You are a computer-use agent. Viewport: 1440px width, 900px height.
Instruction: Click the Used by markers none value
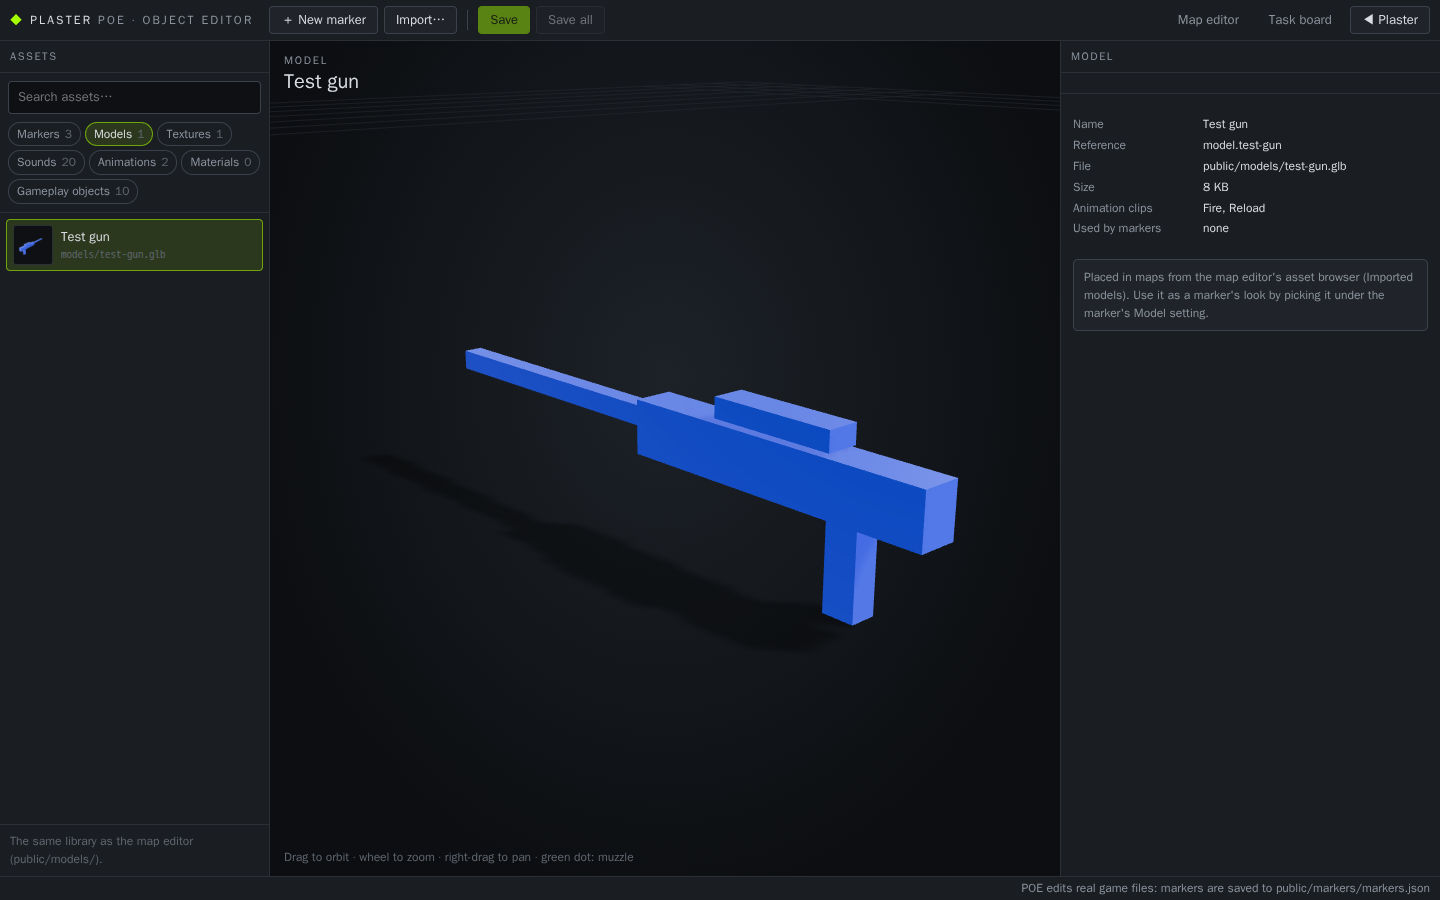point(1216,228)
